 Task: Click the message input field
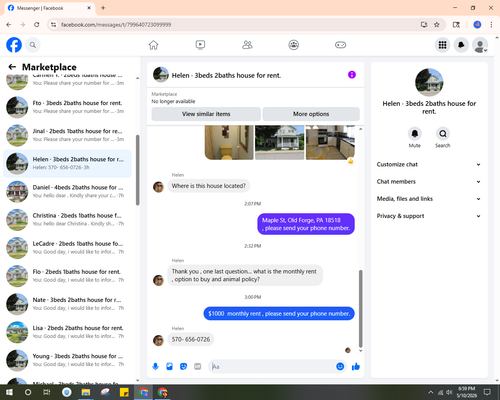(x=273, y=367)
